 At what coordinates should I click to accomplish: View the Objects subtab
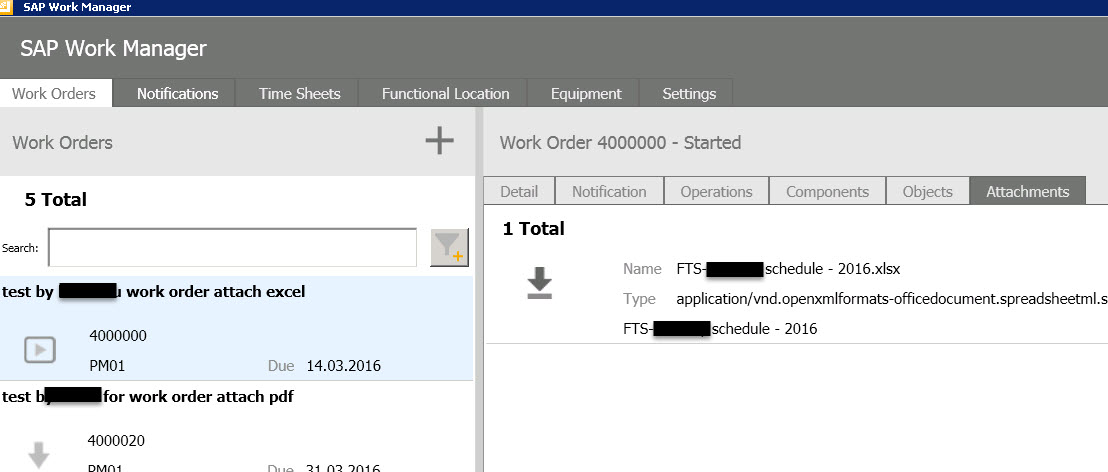927,191
